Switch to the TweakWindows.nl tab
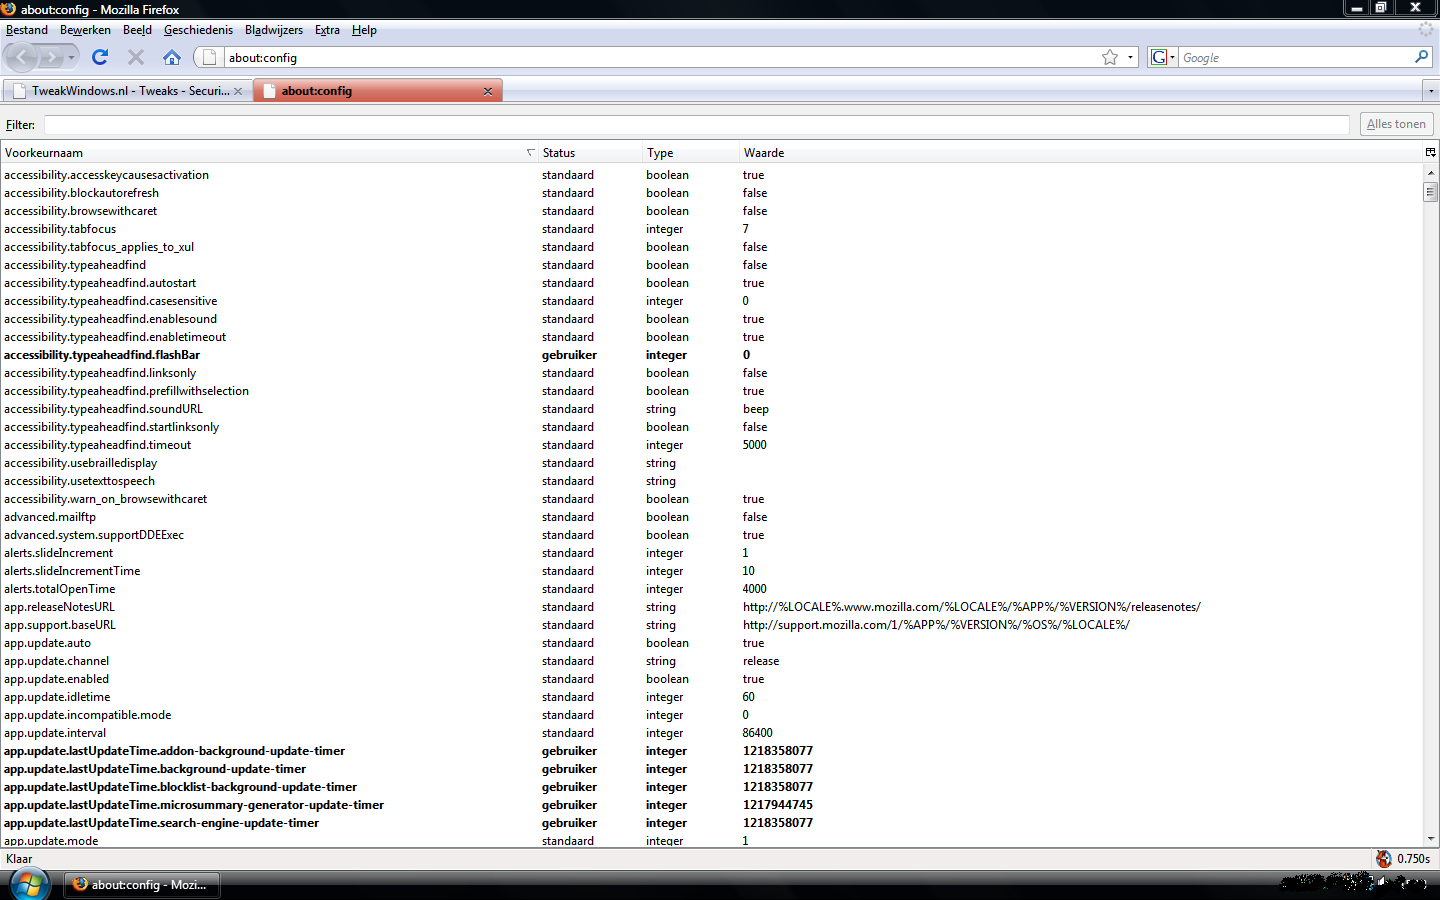 pos(127,91)
